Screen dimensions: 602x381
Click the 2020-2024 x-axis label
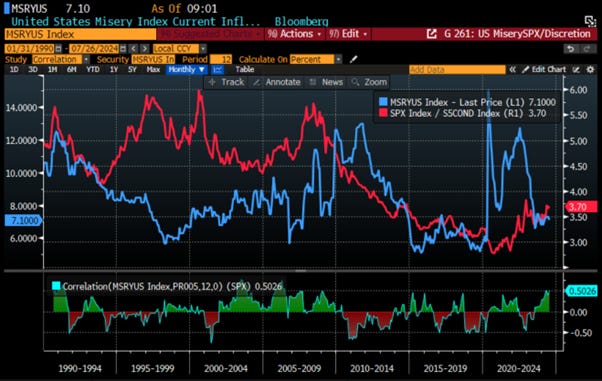[518, 368]
